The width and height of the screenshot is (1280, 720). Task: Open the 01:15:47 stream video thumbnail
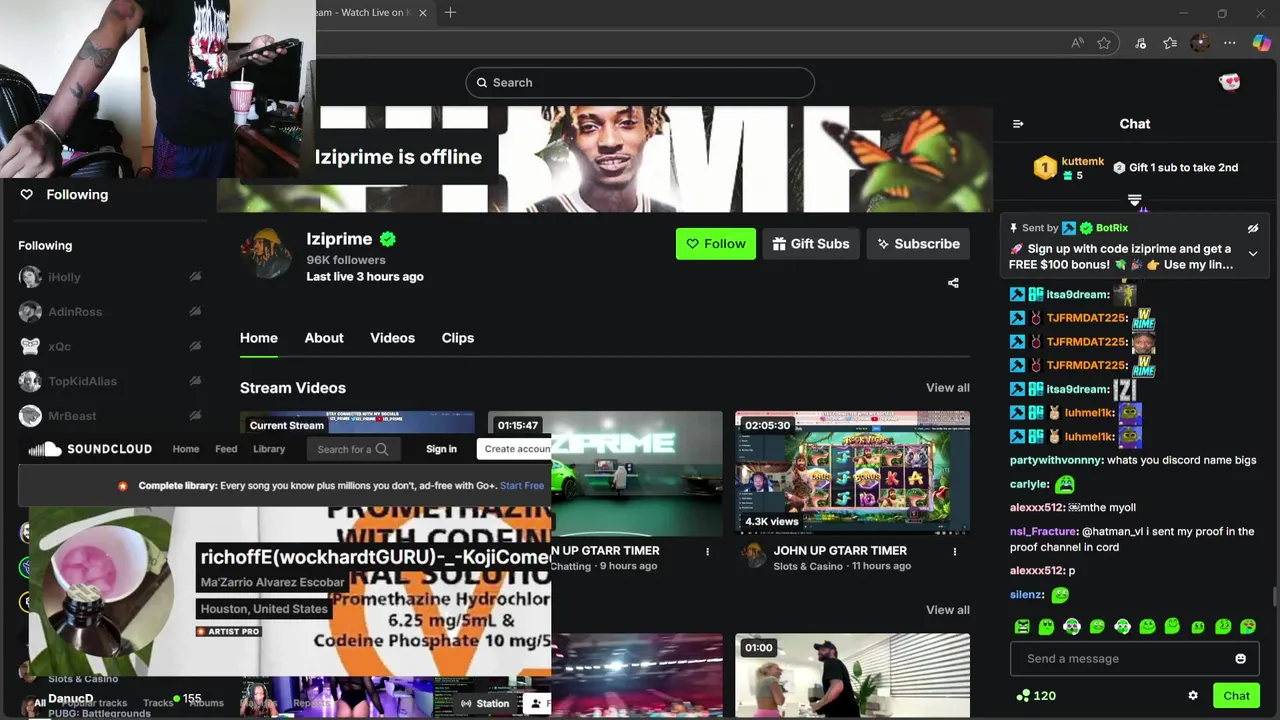pos(605,473)
